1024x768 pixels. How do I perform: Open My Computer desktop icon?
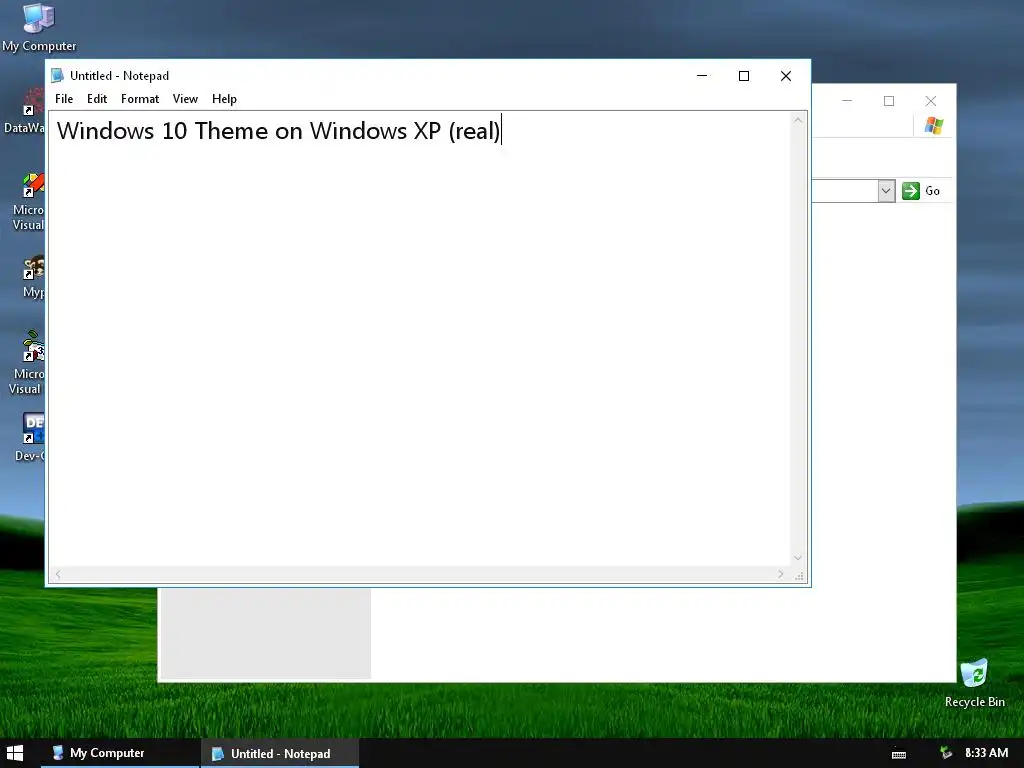coord(39,27)
